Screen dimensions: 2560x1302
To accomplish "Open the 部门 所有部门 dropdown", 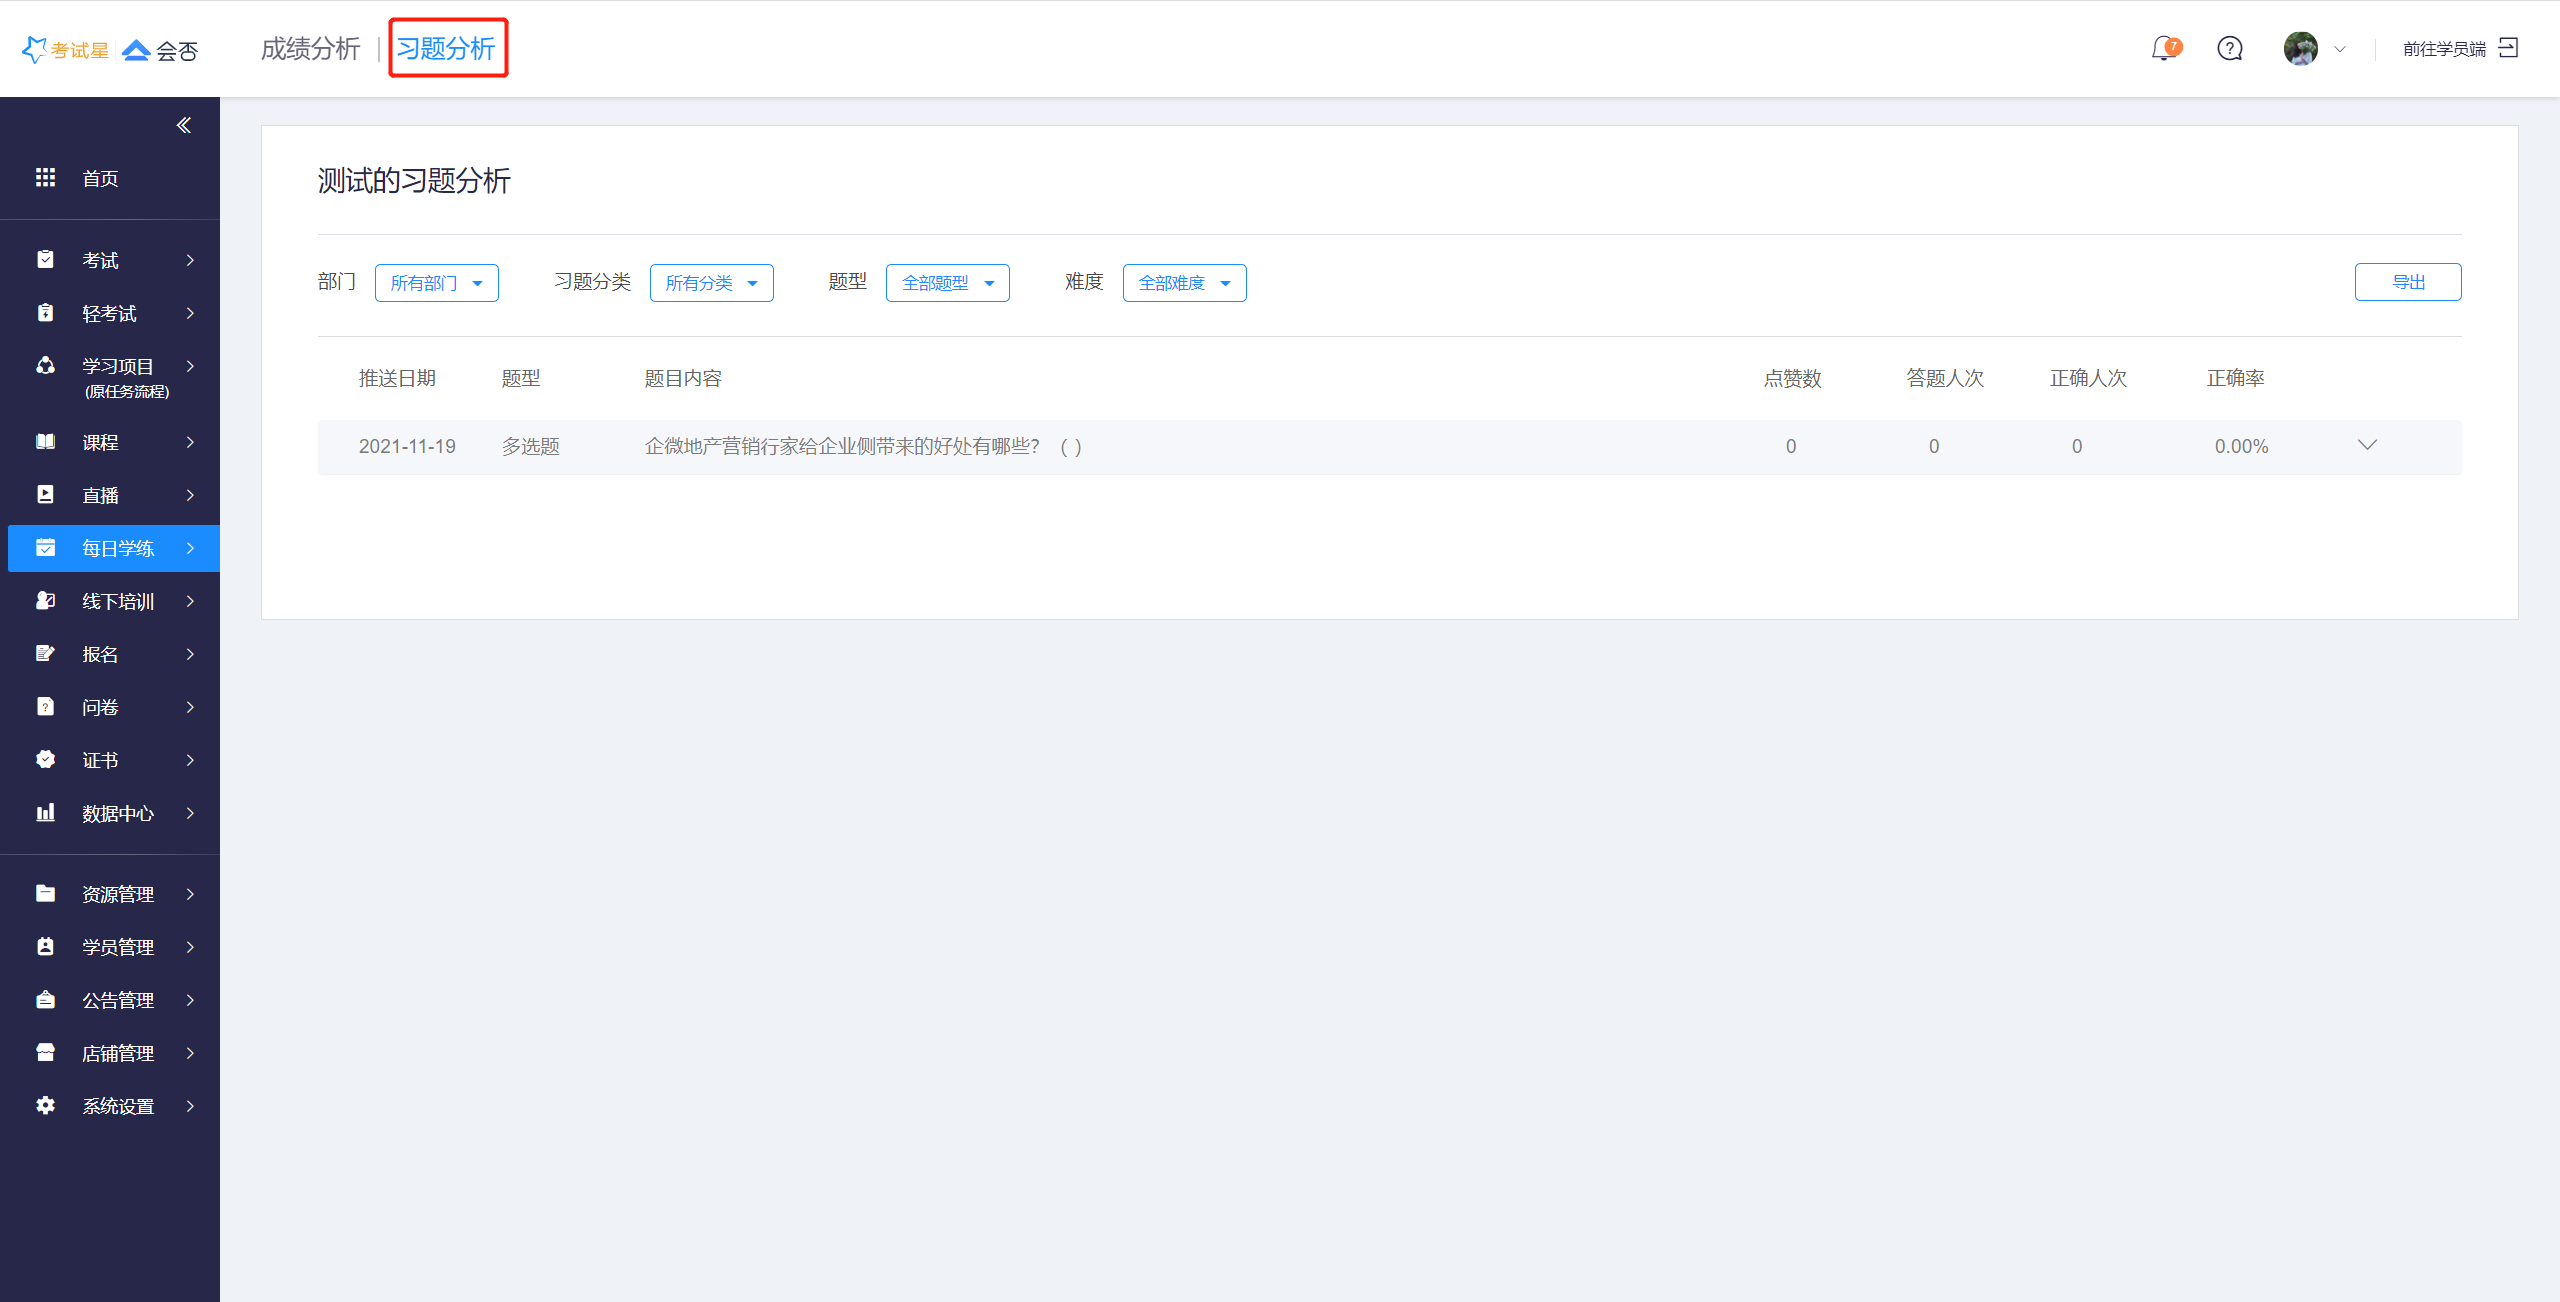I will click(x=436, y=283).
